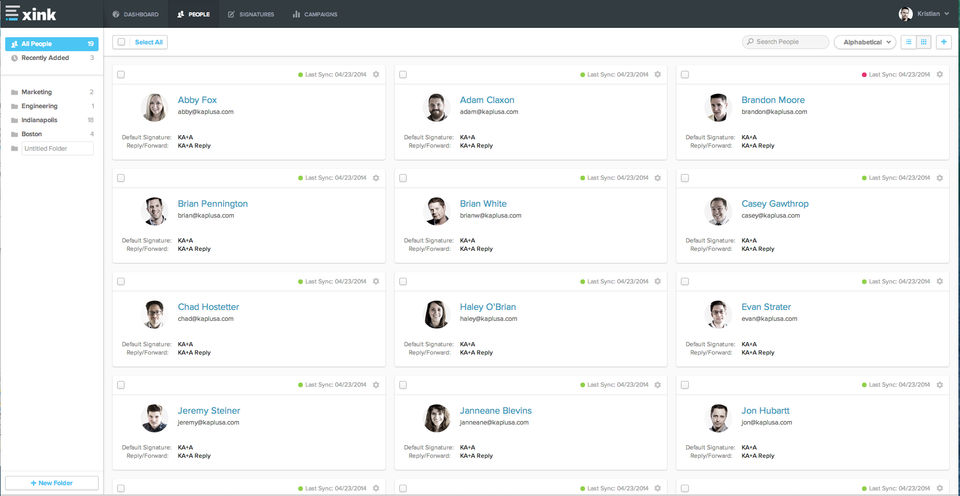The width and height of the screenshot is (960, 496).
Task: Click the xink logo
Action: (31, 13)
